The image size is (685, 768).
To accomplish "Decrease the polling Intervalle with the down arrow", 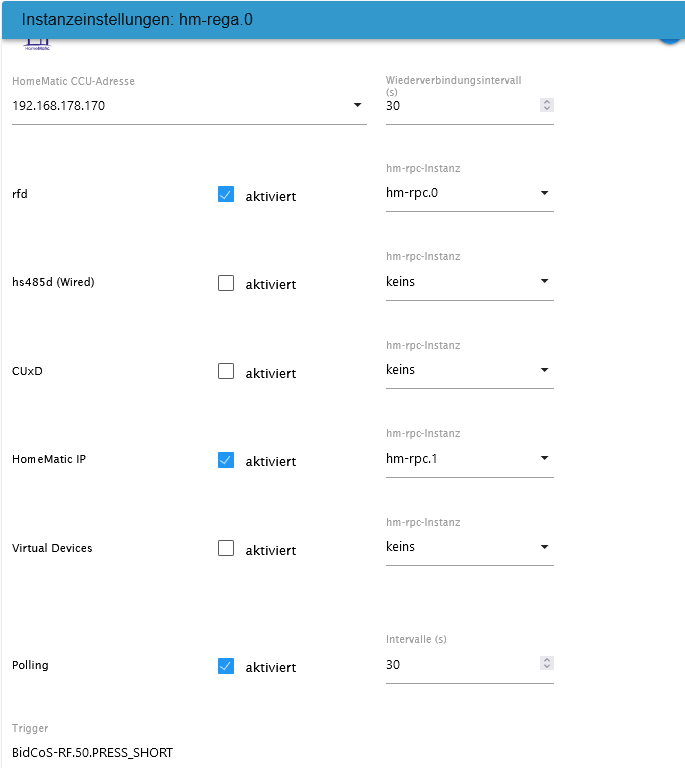I will point(546,667).
